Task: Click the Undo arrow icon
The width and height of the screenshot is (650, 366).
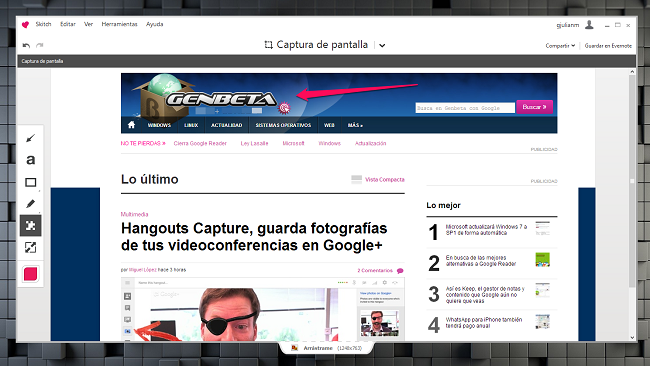Action: tap(26, 45)
